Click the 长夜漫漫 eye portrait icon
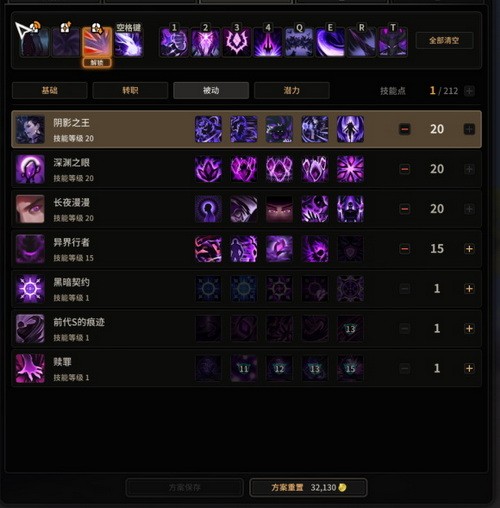Image resolution: width=500 pixels, height=508 pixels. (30, 209)
